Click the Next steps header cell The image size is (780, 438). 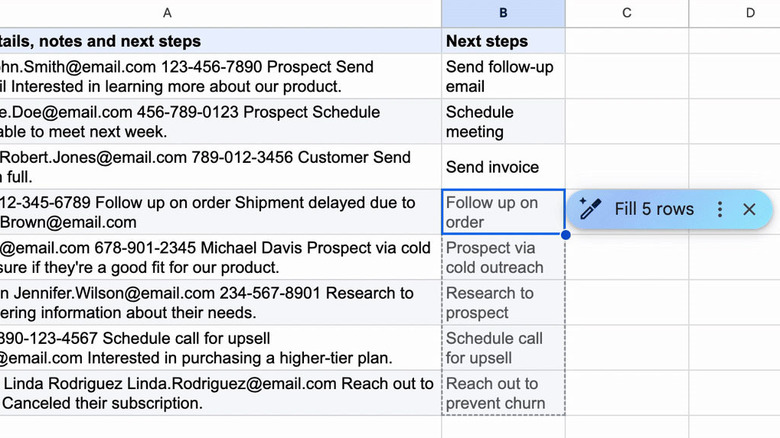click(x=502, y=41)
